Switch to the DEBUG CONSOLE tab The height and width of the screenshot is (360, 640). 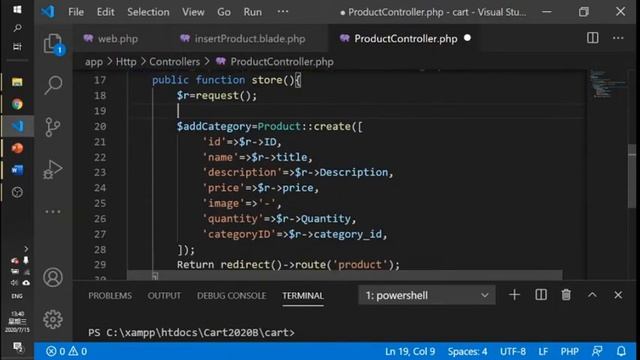[231, 296]
